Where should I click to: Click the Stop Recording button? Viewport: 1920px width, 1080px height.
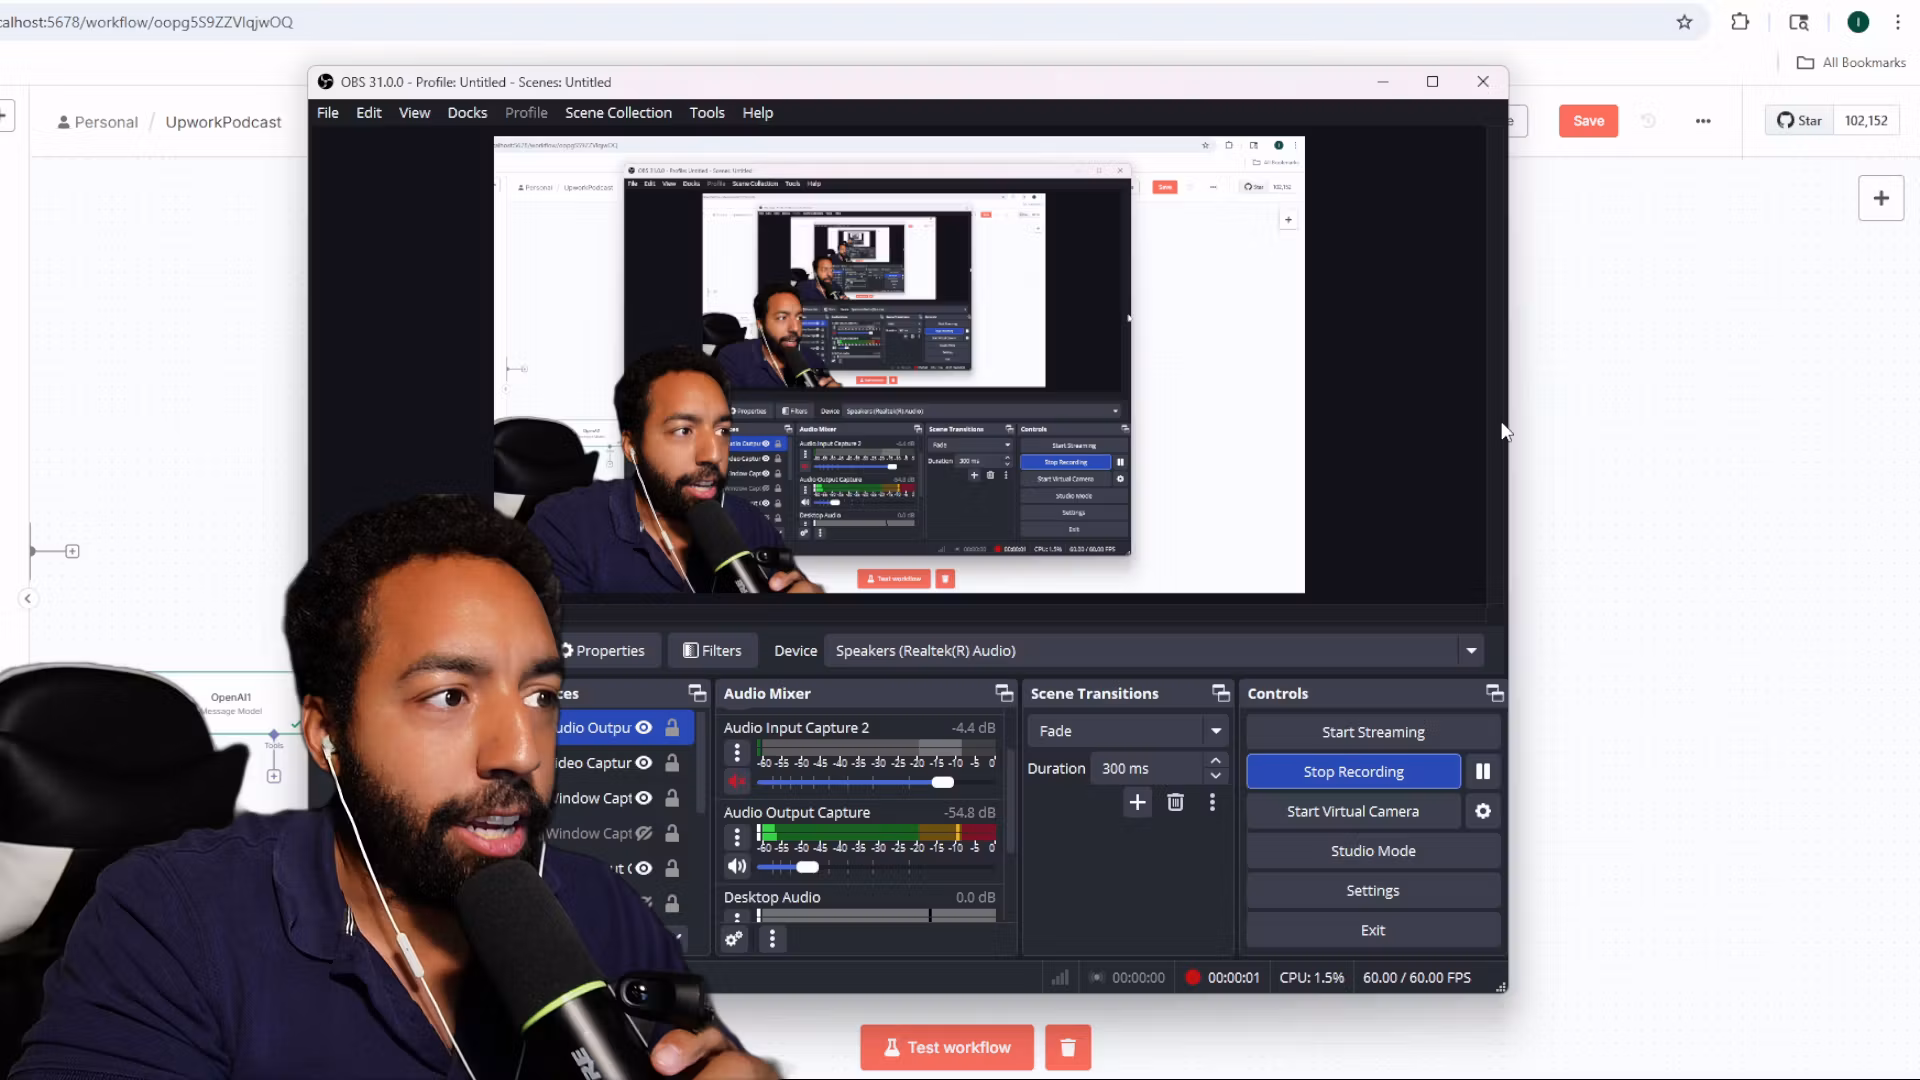(x=1353, y=771)
